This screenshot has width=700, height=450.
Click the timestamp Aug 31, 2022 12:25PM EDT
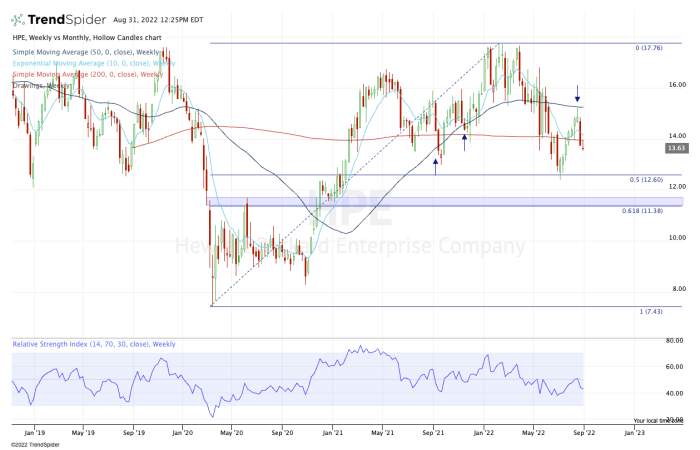pos(158,20)
